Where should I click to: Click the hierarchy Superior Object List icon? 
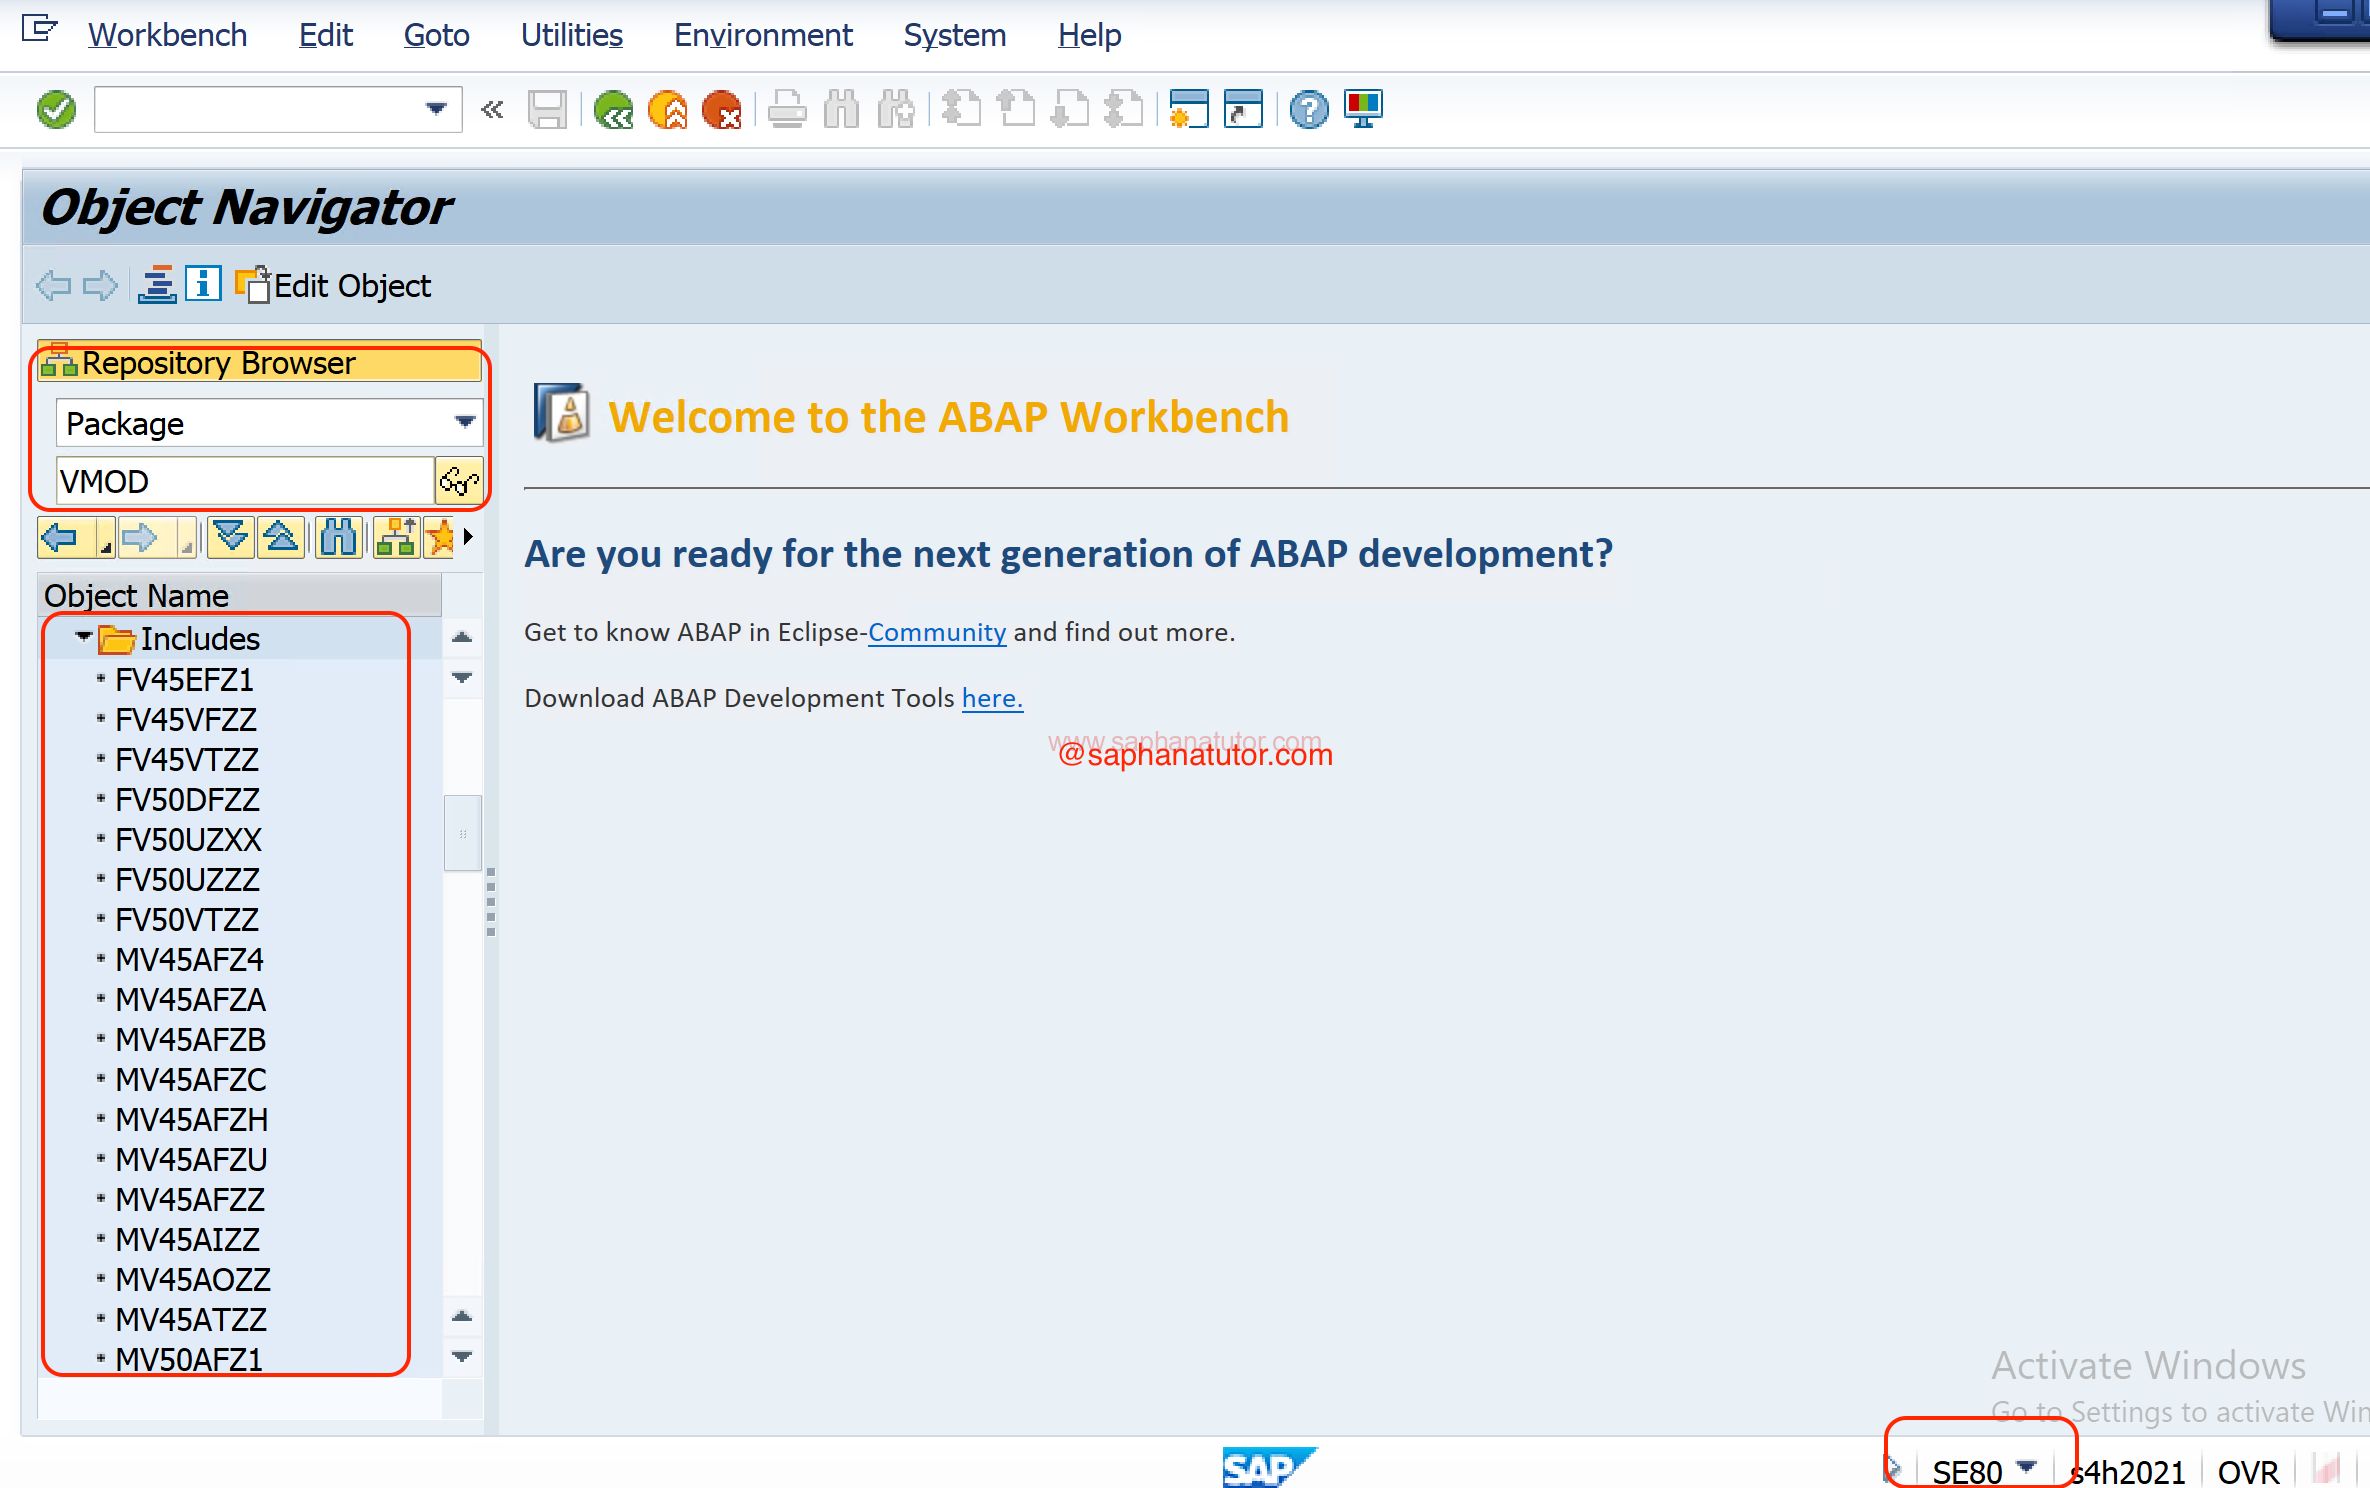(396, 538)
